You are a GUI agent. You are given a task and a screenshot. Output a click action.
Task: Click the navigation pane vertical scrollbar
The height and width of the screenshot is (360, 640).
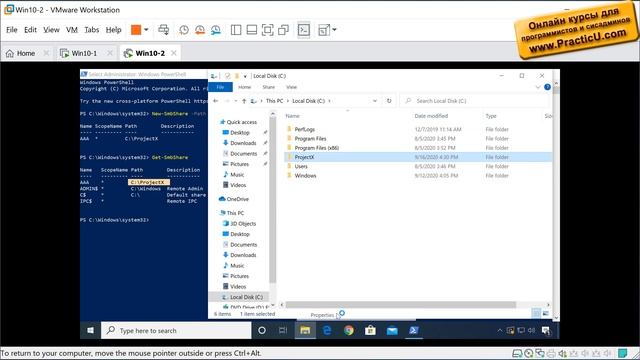click(x=273, y=200)
